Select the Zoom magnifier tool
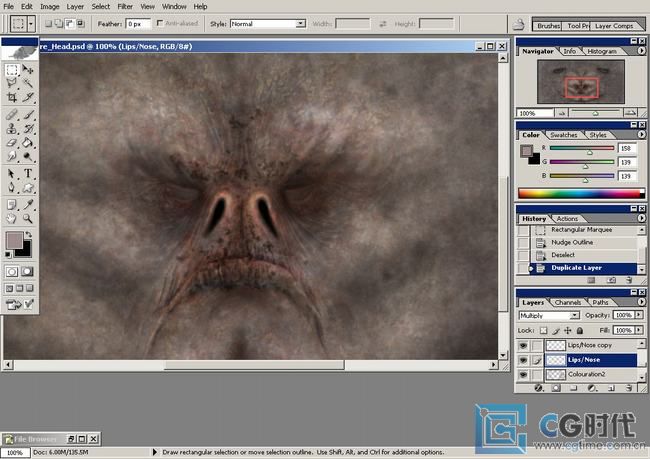 click(x=28, y=218)
